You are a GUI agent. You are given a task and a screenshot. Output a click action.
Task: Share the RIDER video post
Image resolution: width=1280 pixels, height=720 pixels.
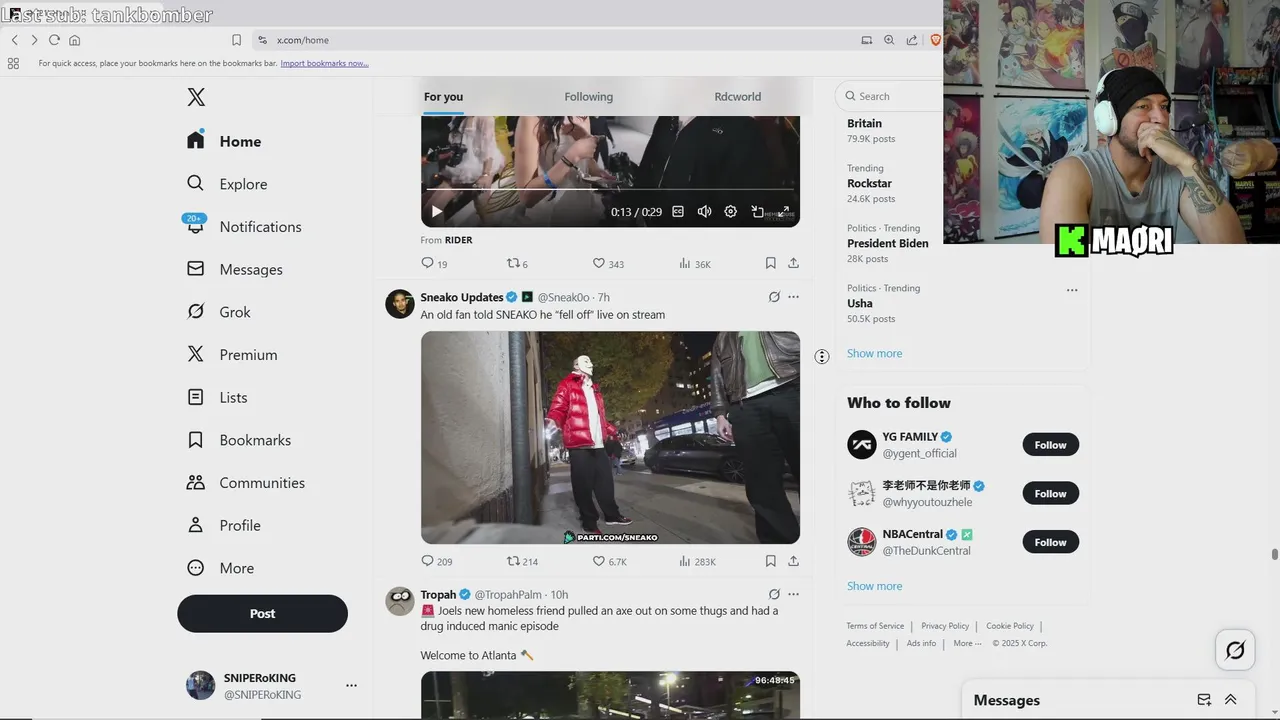click(x=793, y=263)
